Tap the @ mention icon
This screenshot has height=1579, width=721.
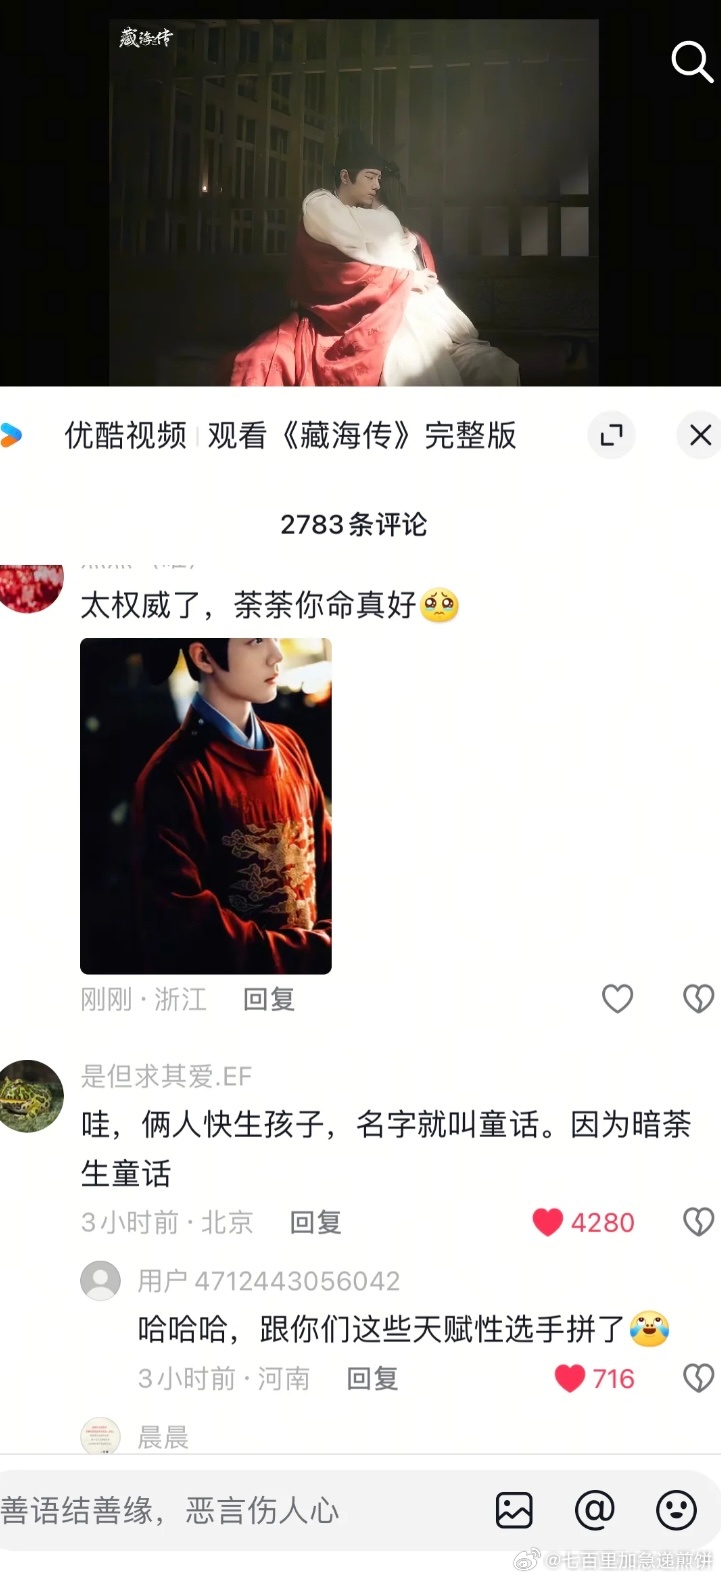[594, 1510]
